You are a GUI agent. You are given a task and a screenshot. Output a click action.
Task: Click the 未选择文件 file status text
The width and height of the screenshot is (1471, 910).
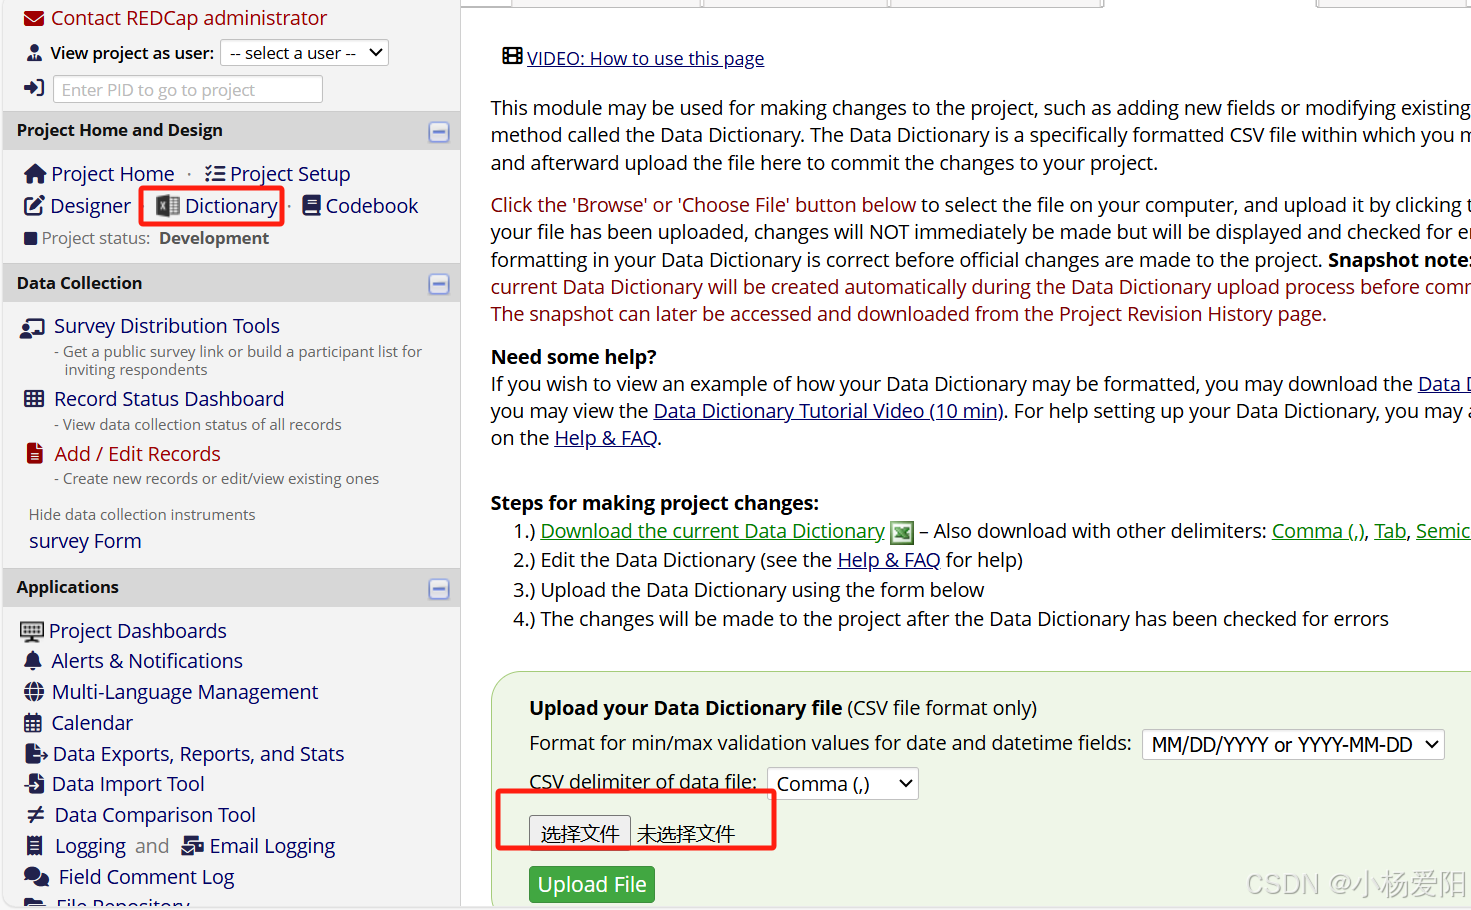point(686,834)
